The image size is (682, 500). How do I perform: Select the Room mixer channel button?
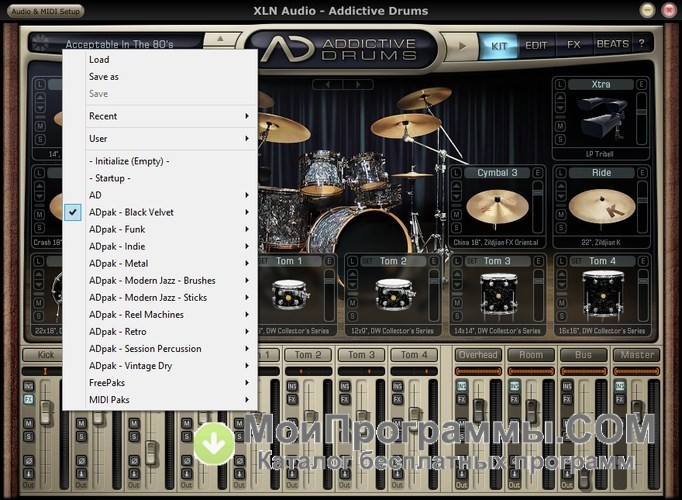tap(531, 355)
